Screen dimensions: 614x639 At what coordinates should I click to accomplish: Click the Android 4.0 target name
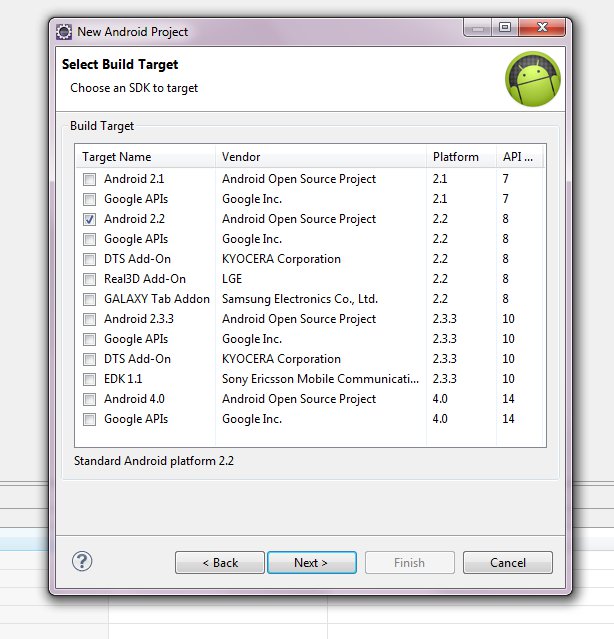[134, 399]
